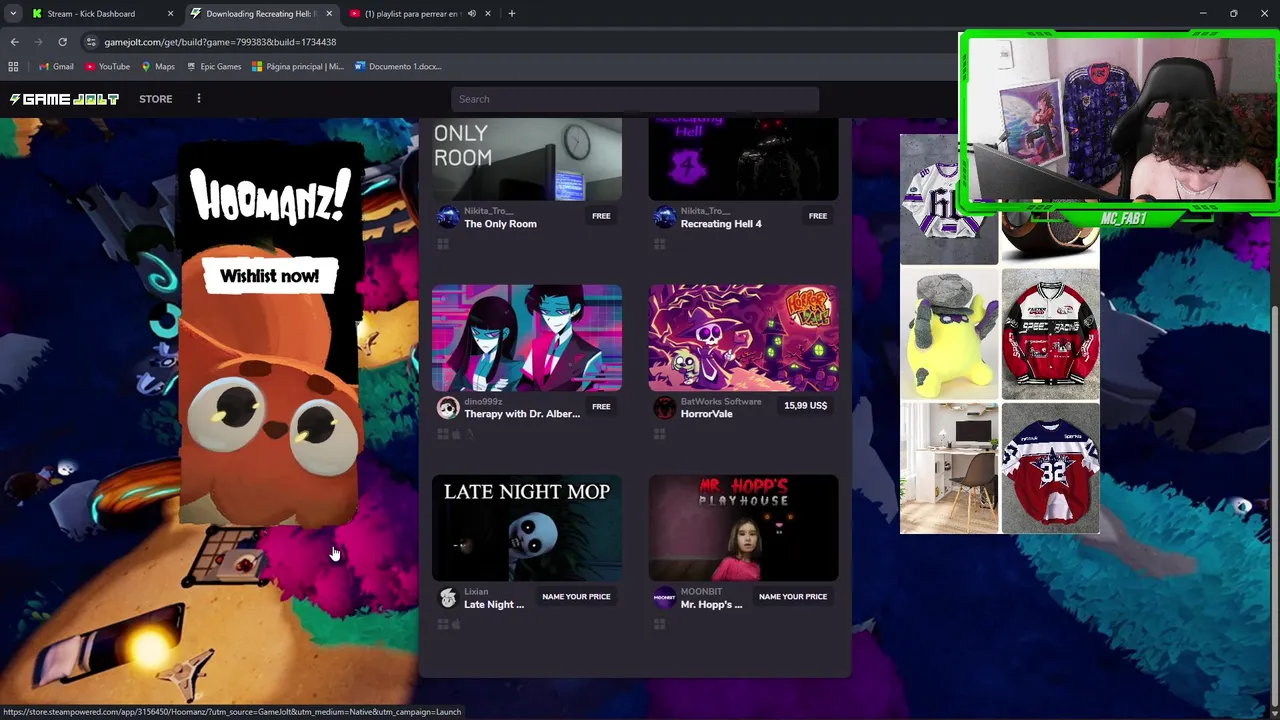Open Mr. Hopp's Playhouse thumbnail

(743, 528)
